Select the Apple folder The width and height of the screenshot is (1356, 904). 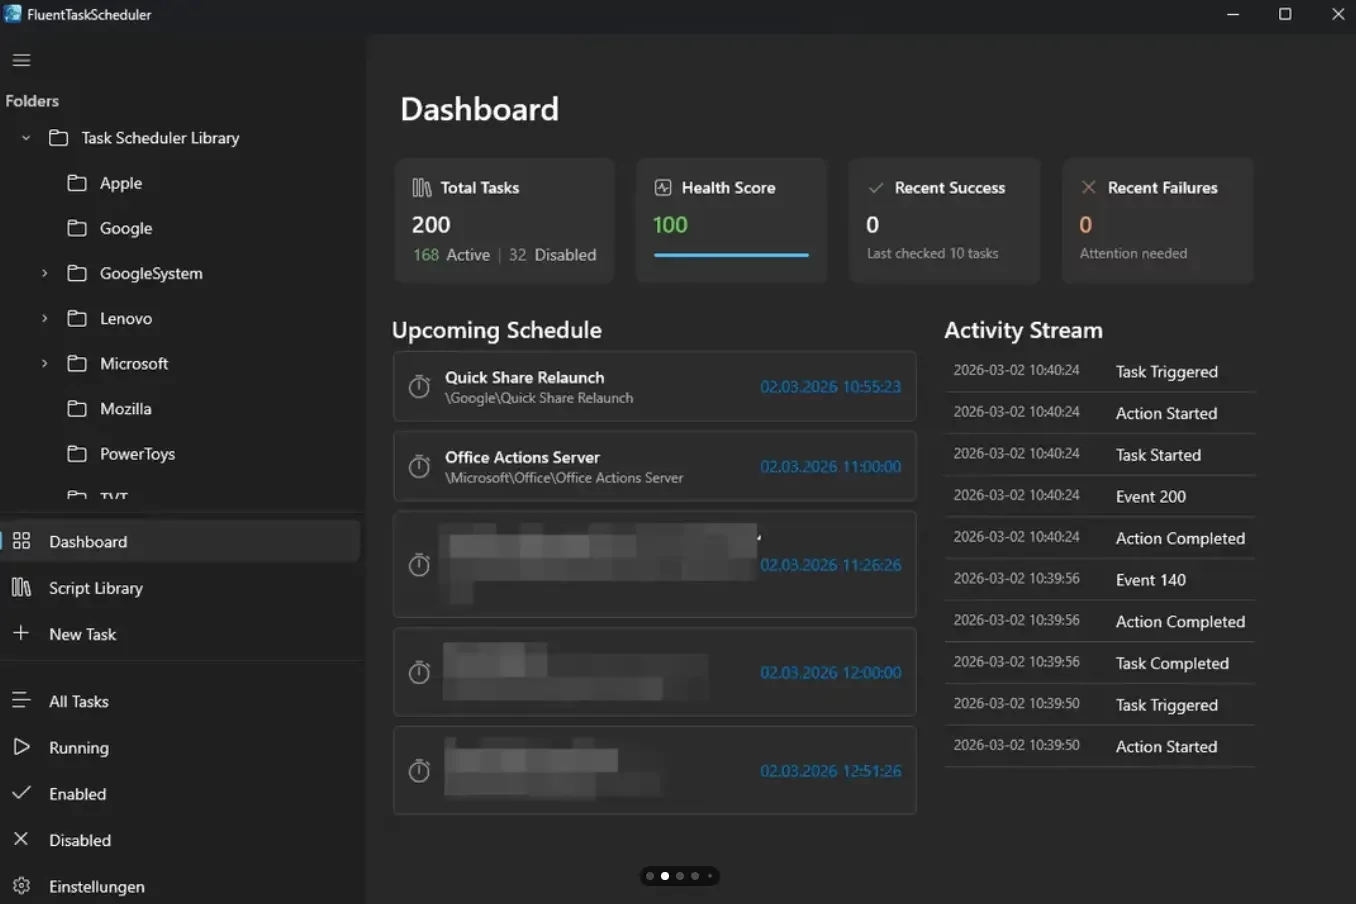(120, 183)
